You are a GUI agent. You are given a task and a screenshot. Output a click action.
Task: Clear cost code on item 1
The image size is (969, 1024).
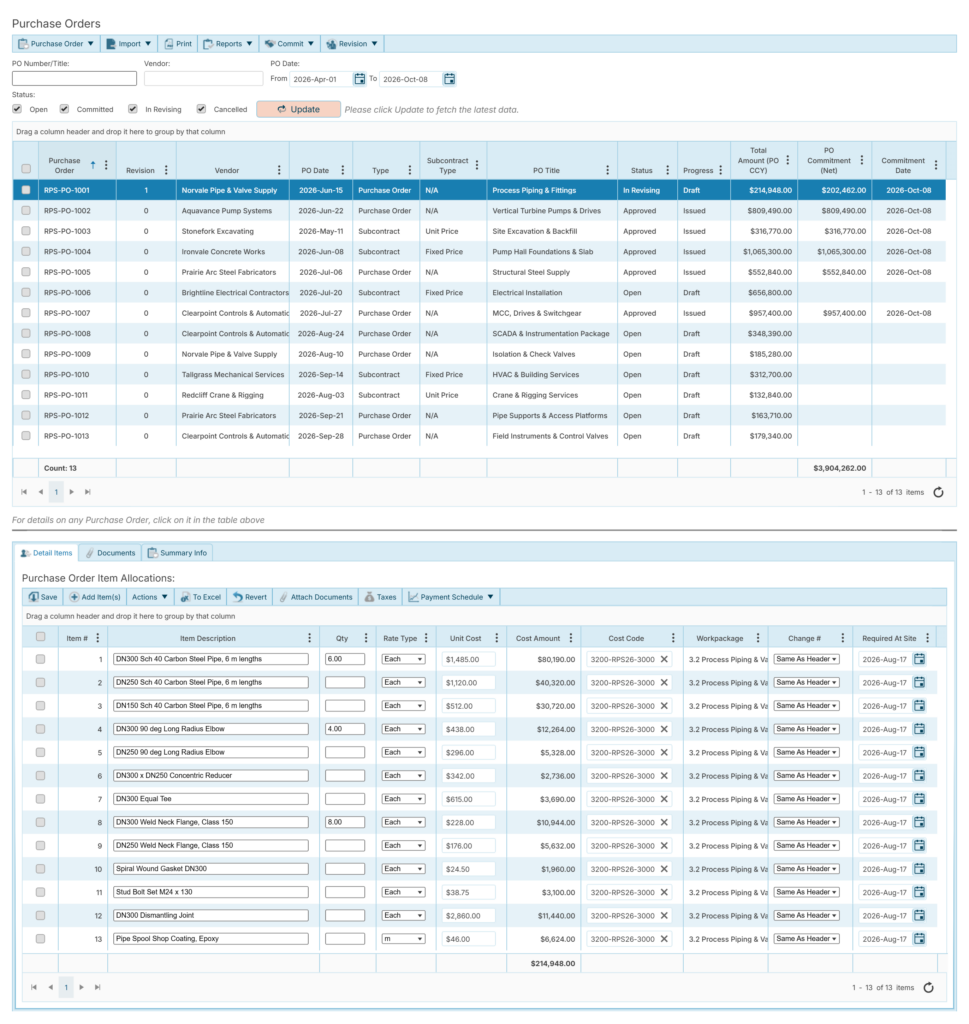[664, 660]
